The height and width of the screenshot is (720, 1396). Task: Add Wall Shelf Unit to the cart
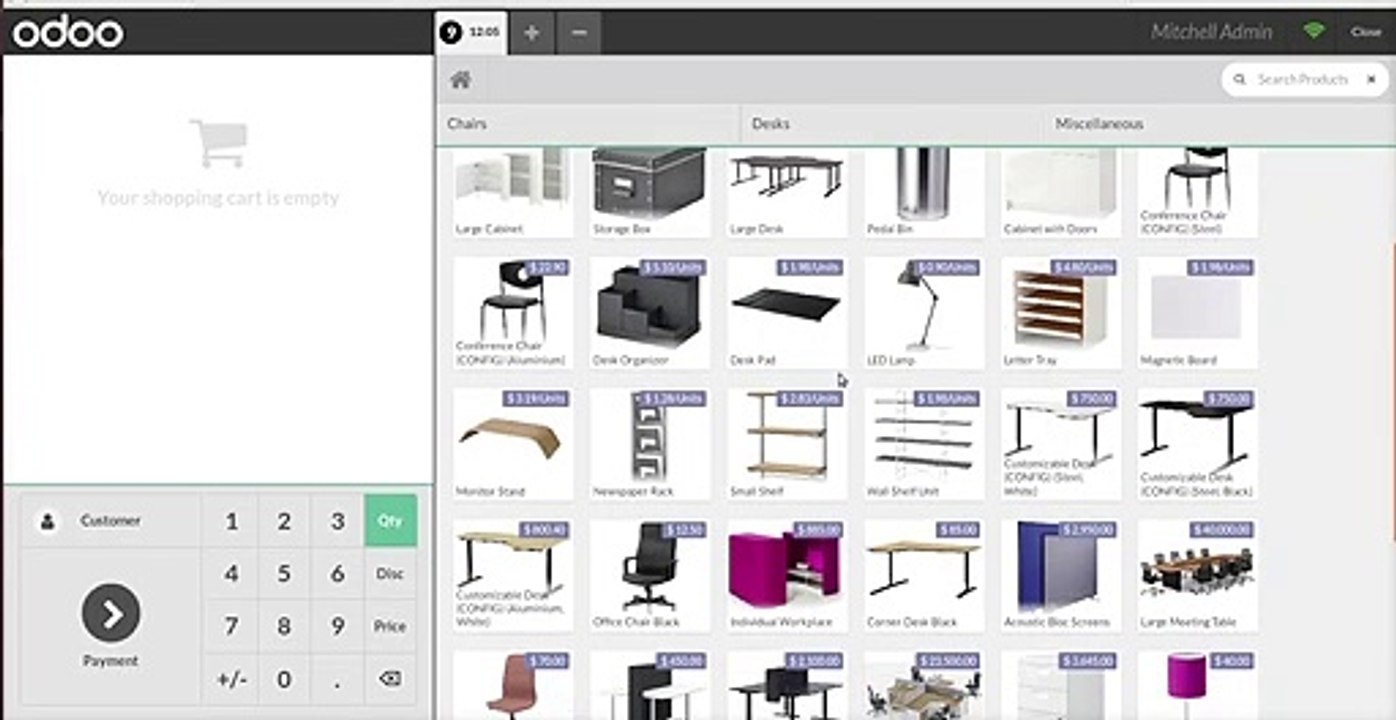(924, 444)
